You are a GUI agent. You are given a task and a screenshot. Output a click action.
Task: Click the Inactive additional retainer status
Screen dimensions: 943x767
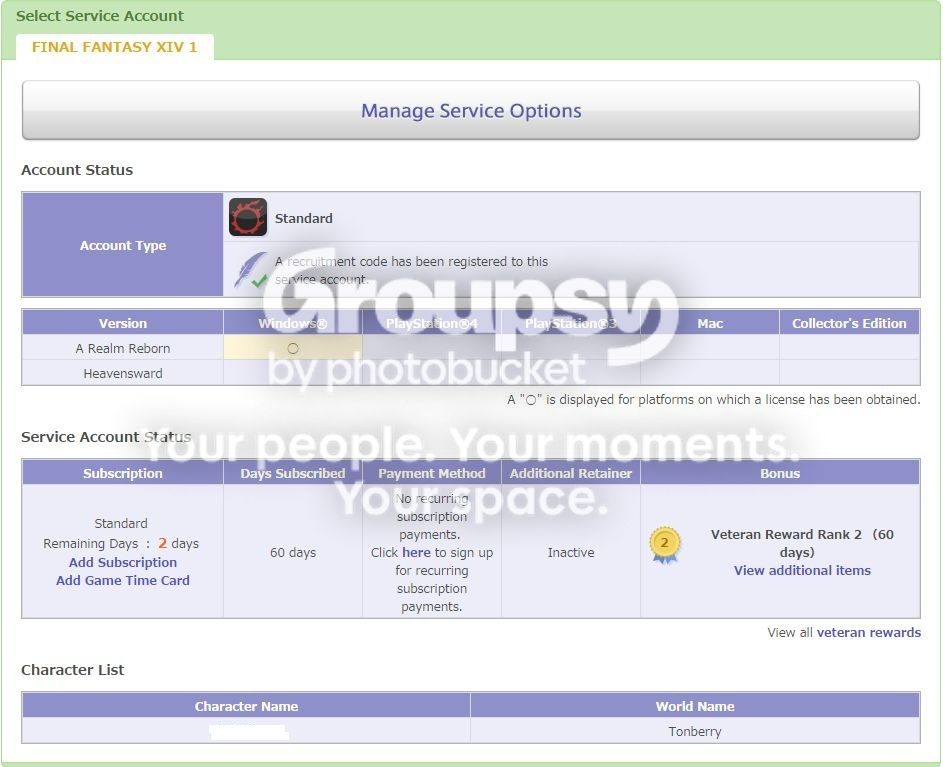coord(571,552)
